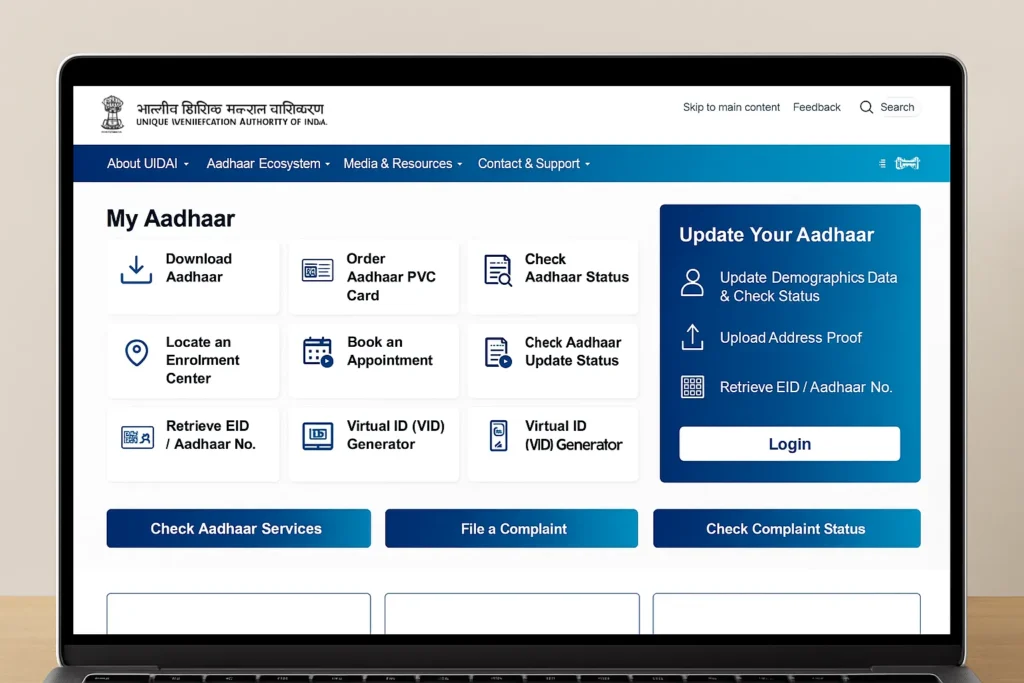Screen dimensions: 1024x683
Task: Click the Locate an Enrolment Center text
Action: [202, 360]
